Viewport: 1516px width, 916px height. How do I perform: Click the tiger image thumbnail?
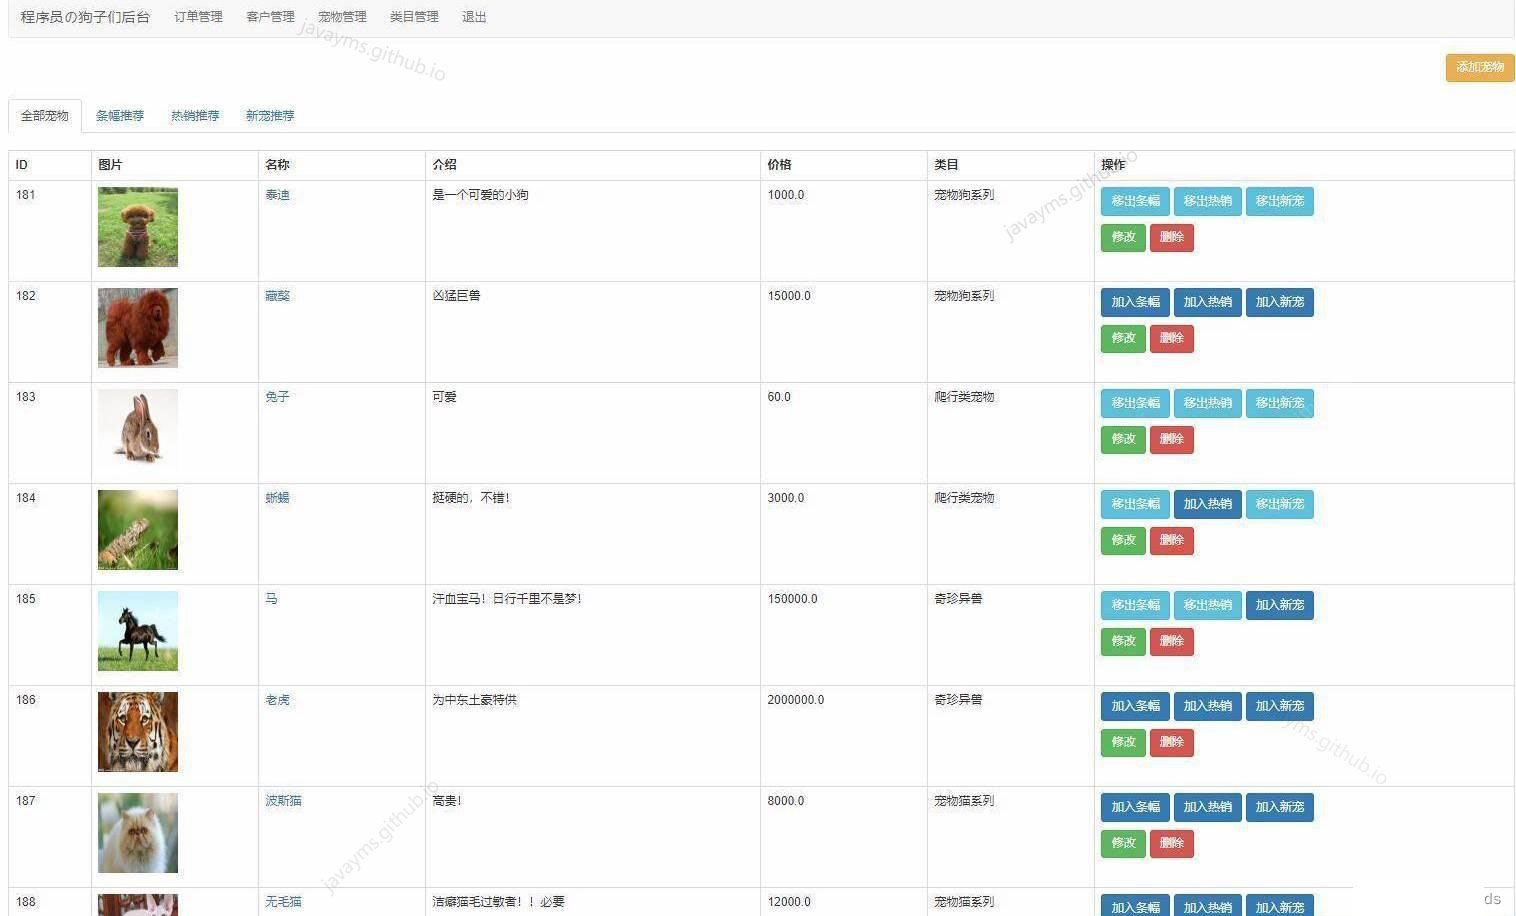(x=137, y=731)
